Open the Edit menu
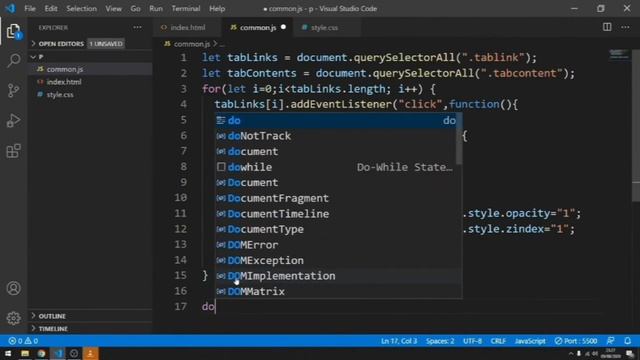640x360 pixels. [x=51, y=9]
